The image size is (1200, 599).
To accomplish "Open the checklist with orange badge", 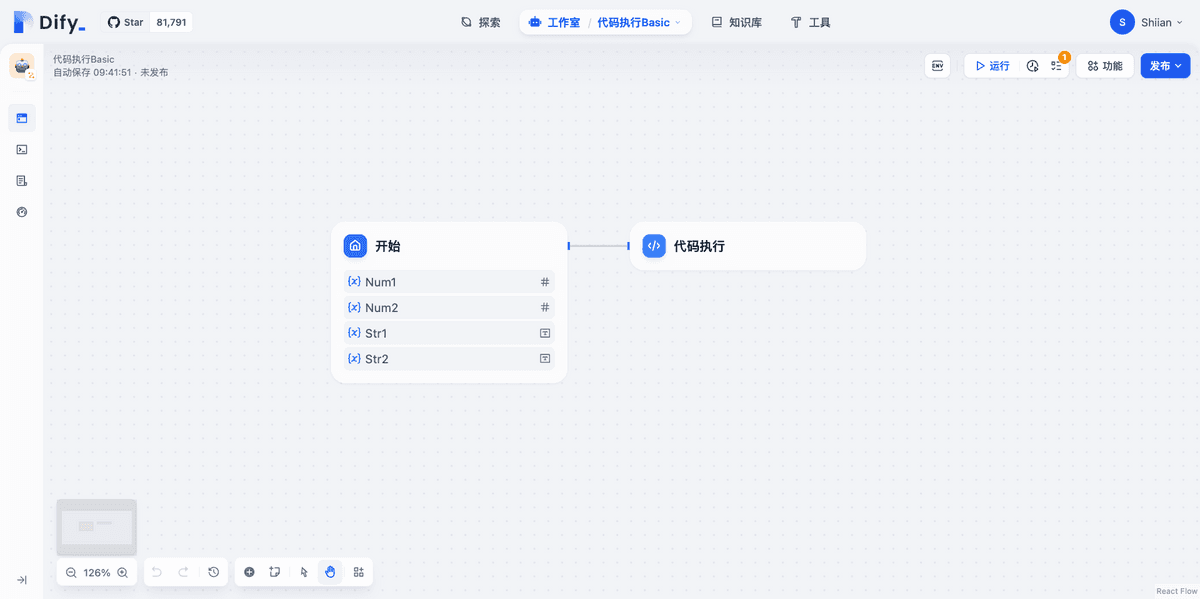I will tap(1056, 66).
